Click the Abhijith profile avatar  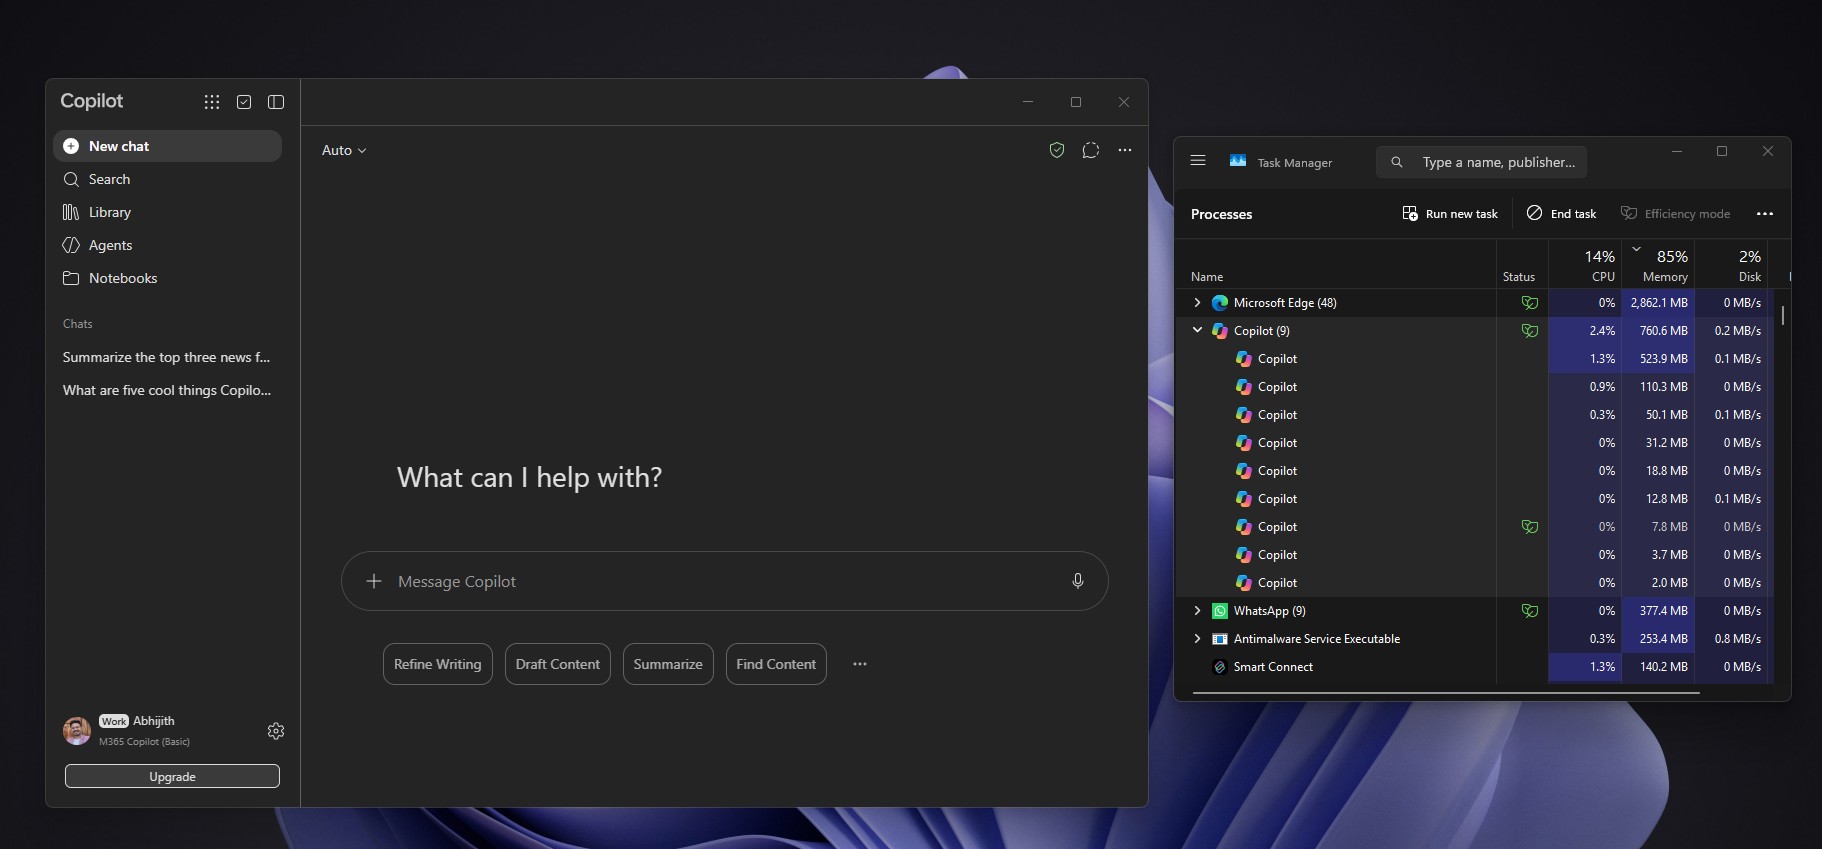point(77,731)
